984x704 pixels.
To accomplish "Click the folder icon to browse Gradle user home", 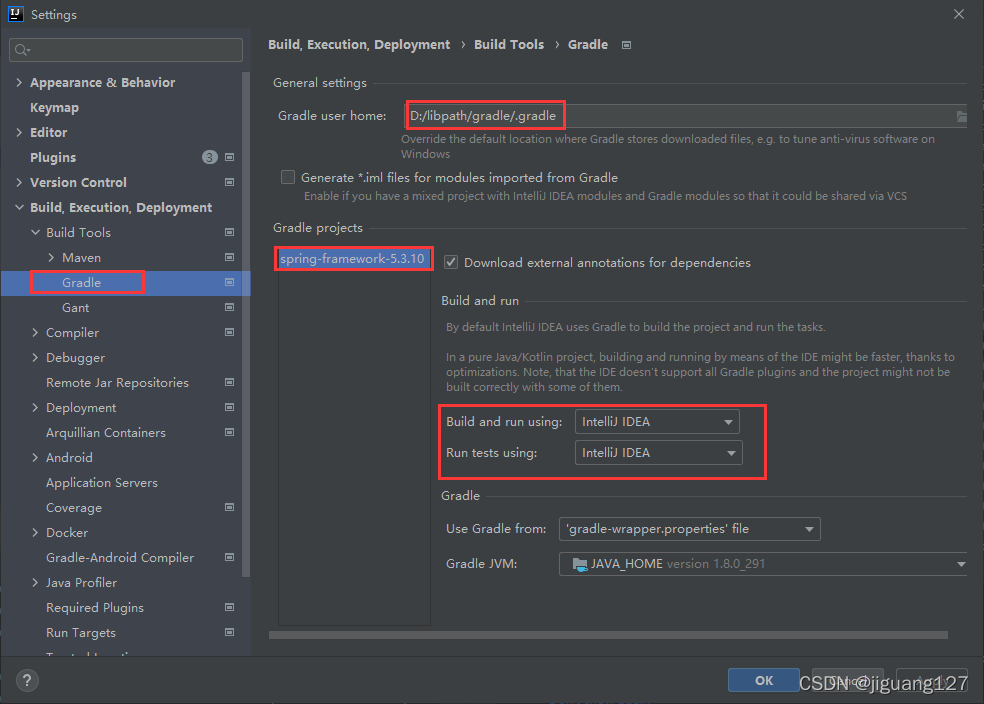I will click(962, 115).
